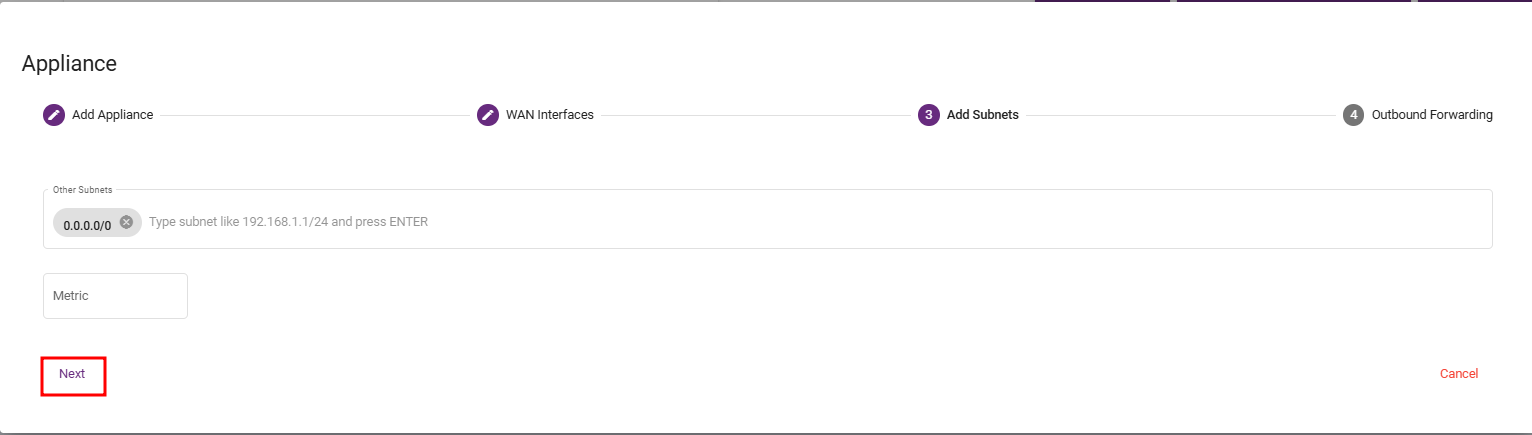Image resolution: width=1532 pixels, height=435 pixels.
Task: Open the WAN Interfaces step label
Action: [549, 115]
